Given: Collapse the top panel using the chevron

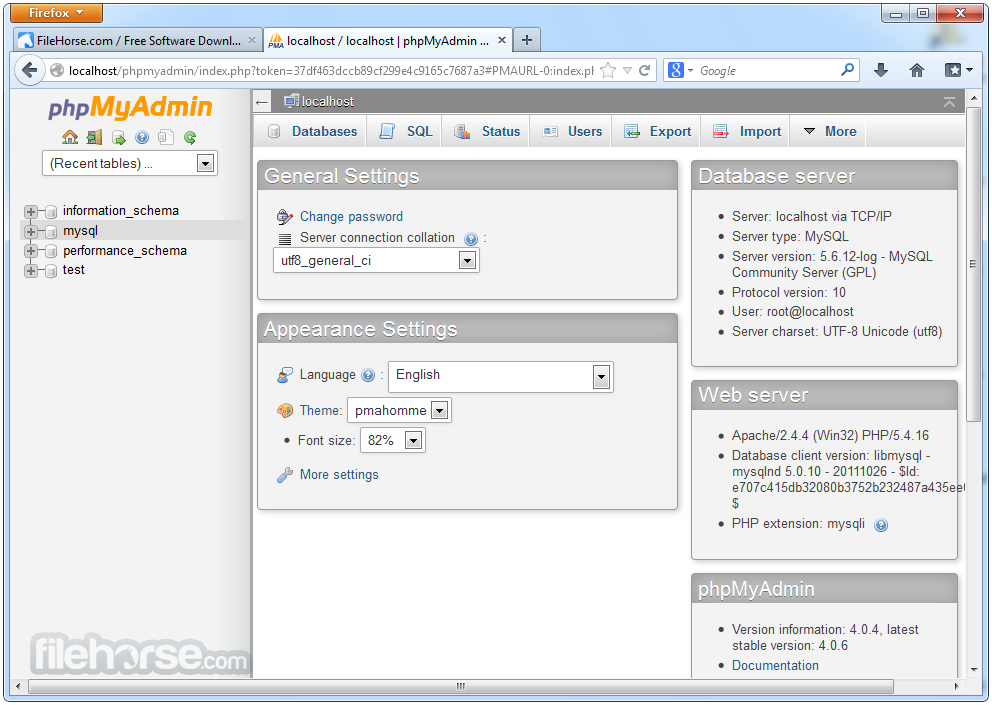Looking at the screenshot, I should (948, 100).
